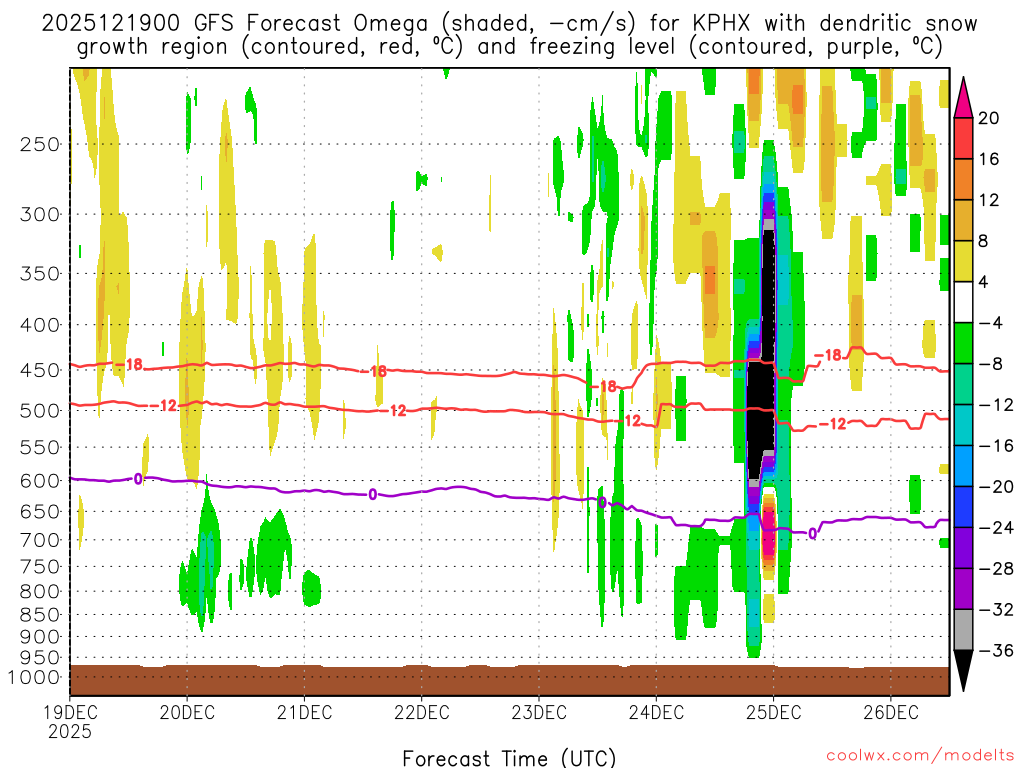
Task: Pick the light blue swatch between -20 and -16
Action: (963, 466)
